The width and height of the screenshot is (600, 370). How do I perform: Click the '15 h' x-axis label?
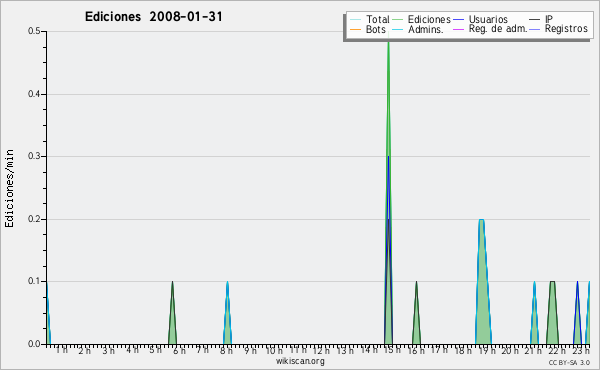coord(392,350)
